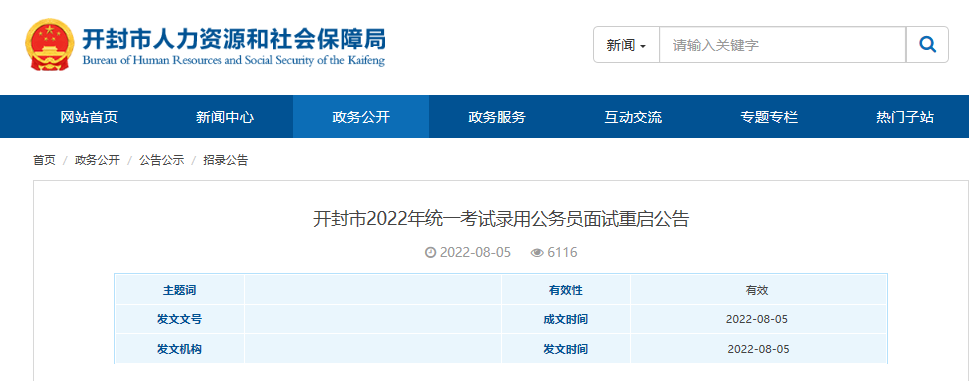This screenshot has width=969, height=381.
Task: Click the 首页 breadcrumb link
Action: (44, 161)
